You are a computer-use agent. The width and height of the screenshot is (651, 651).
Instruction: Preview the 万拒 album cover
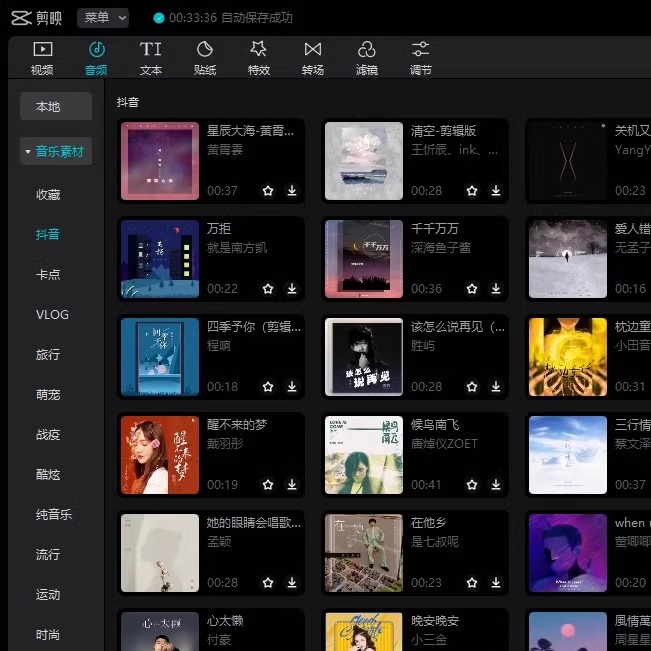coord(160,259)
